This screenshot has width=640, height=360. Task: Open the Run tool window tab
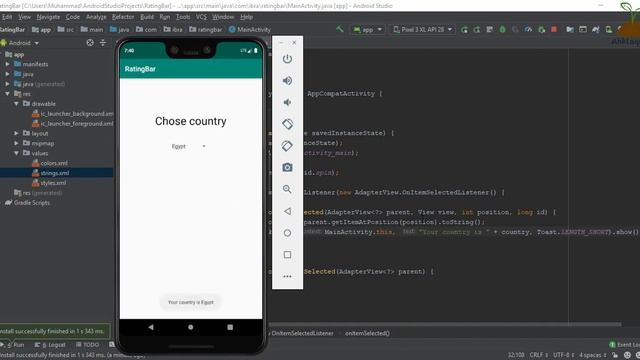(x=14, y=344)
